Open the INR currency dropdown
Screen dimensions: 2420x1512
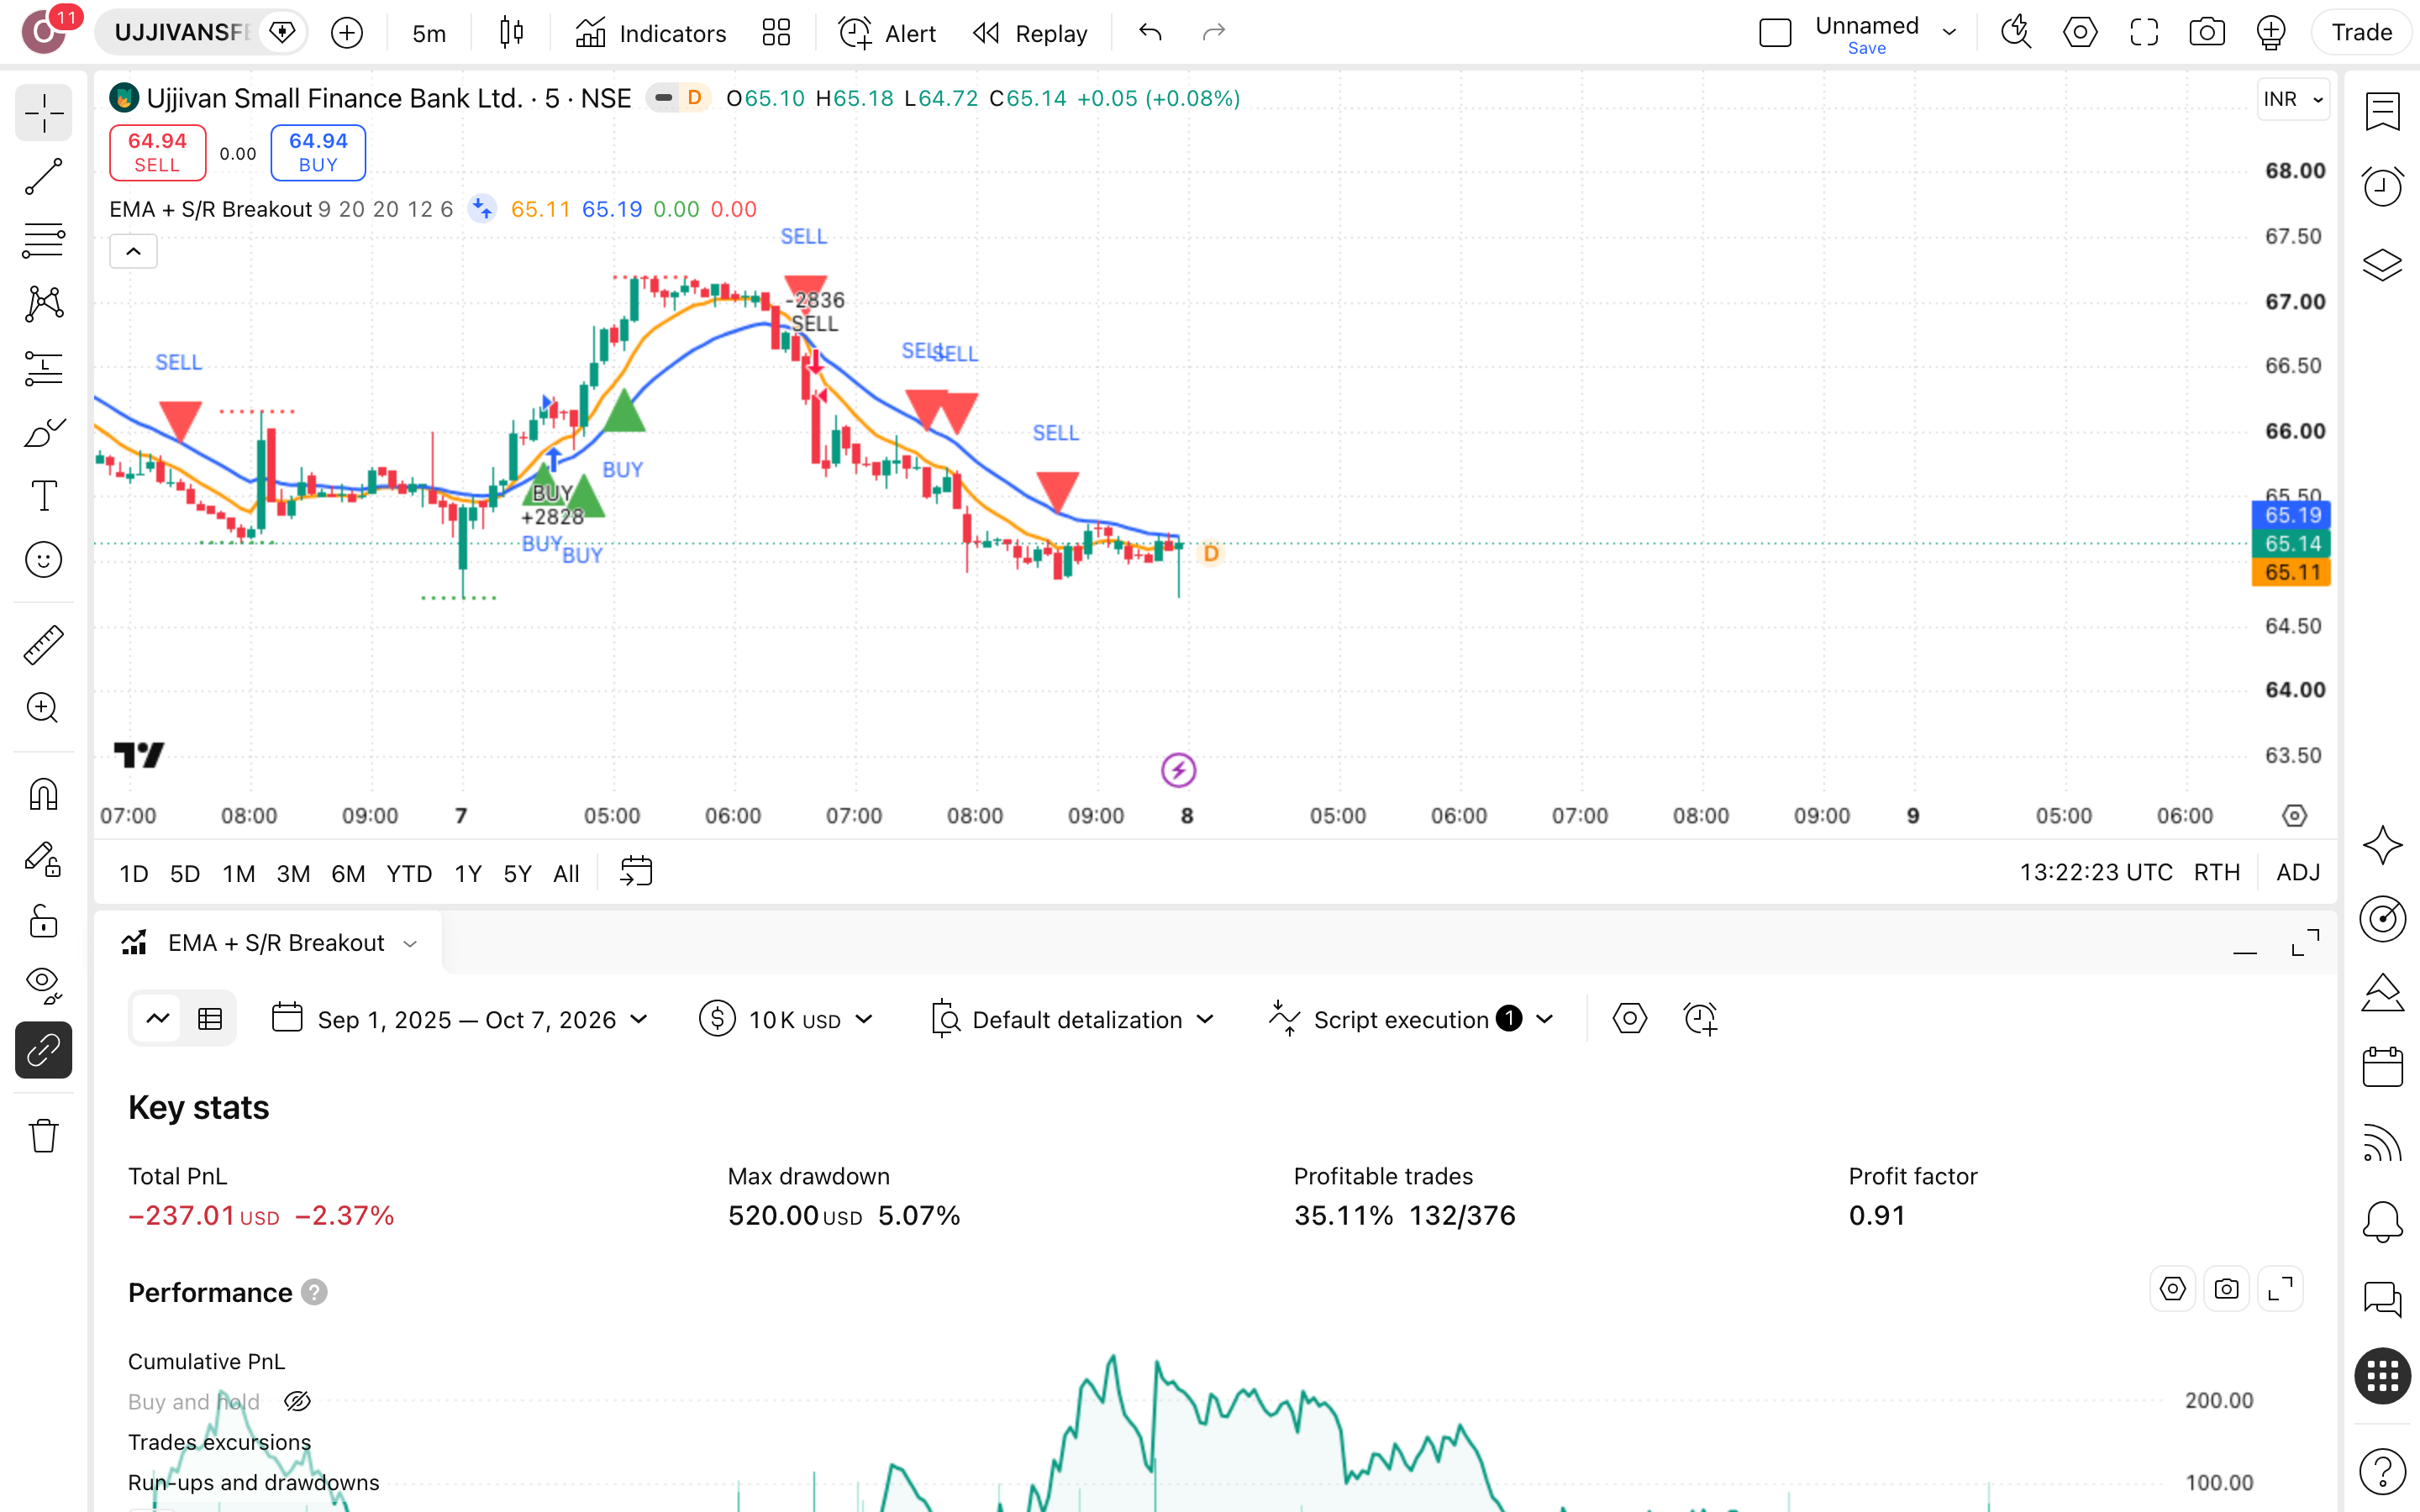(x=2293, y=99)
